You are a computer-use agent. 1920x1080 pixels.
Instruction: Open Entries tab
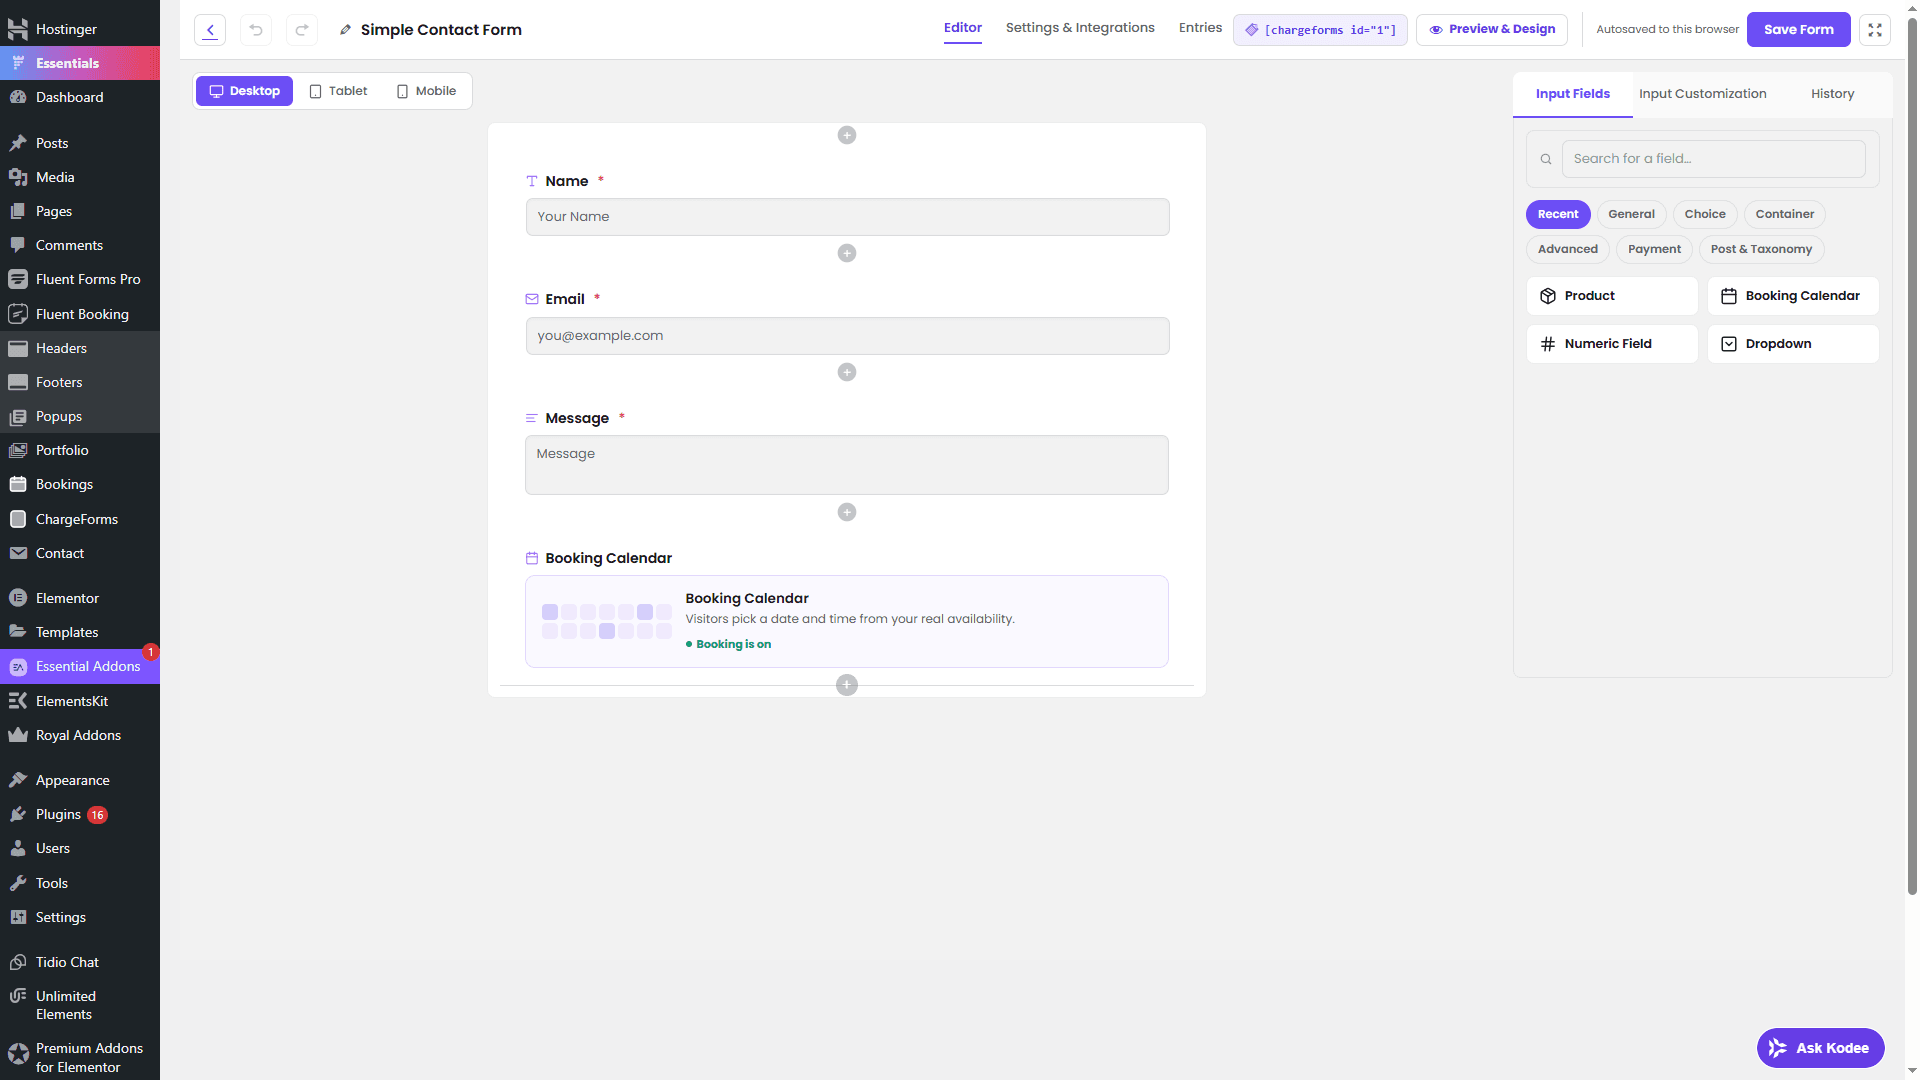1200,28
